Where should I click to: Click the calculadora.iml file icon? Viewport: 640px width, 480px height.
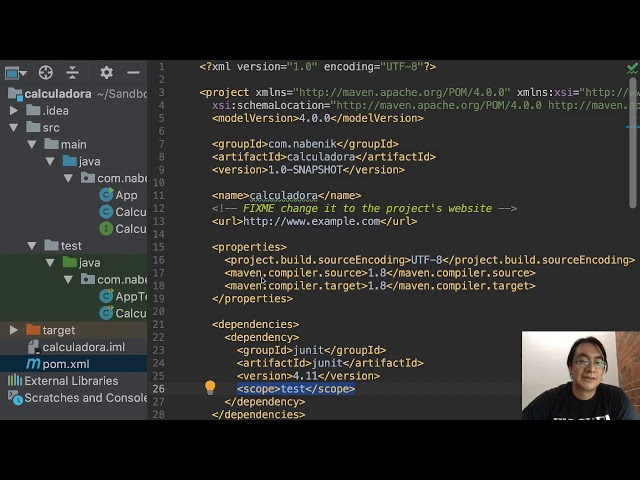click(x=33, y=347)
